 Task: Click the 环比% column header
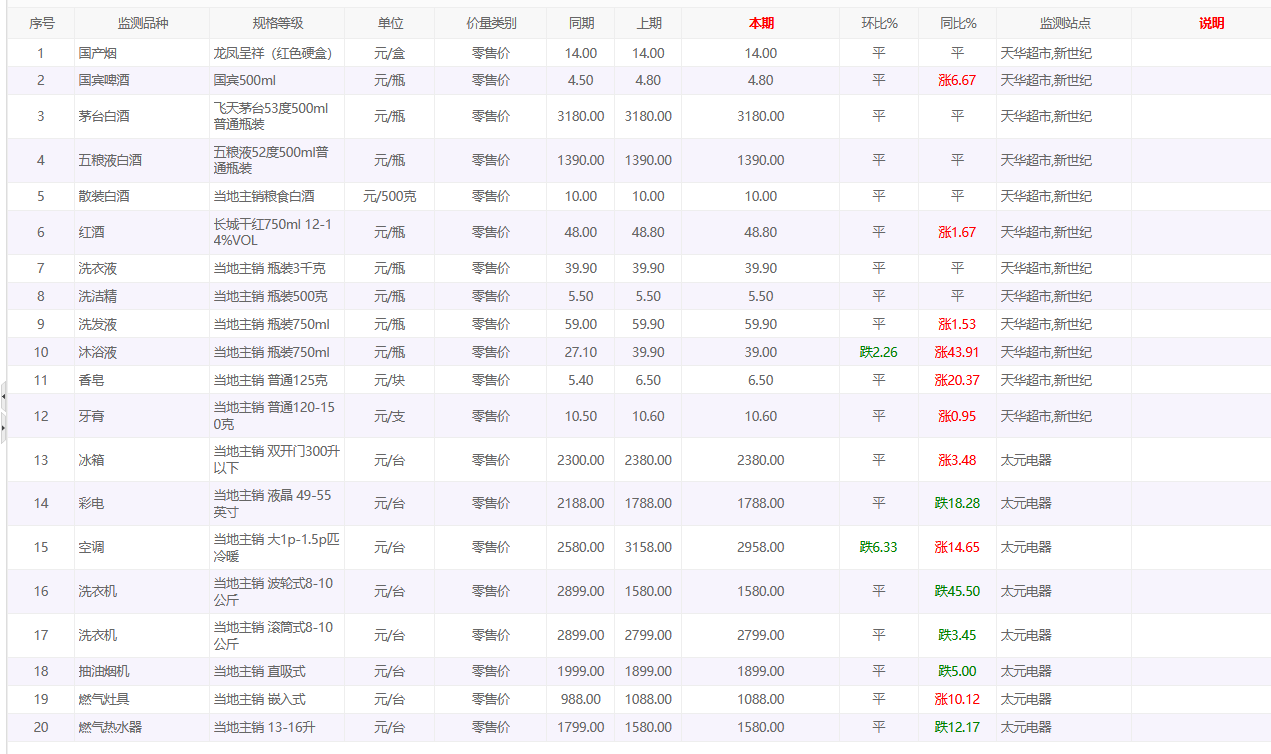coord(879,23)
